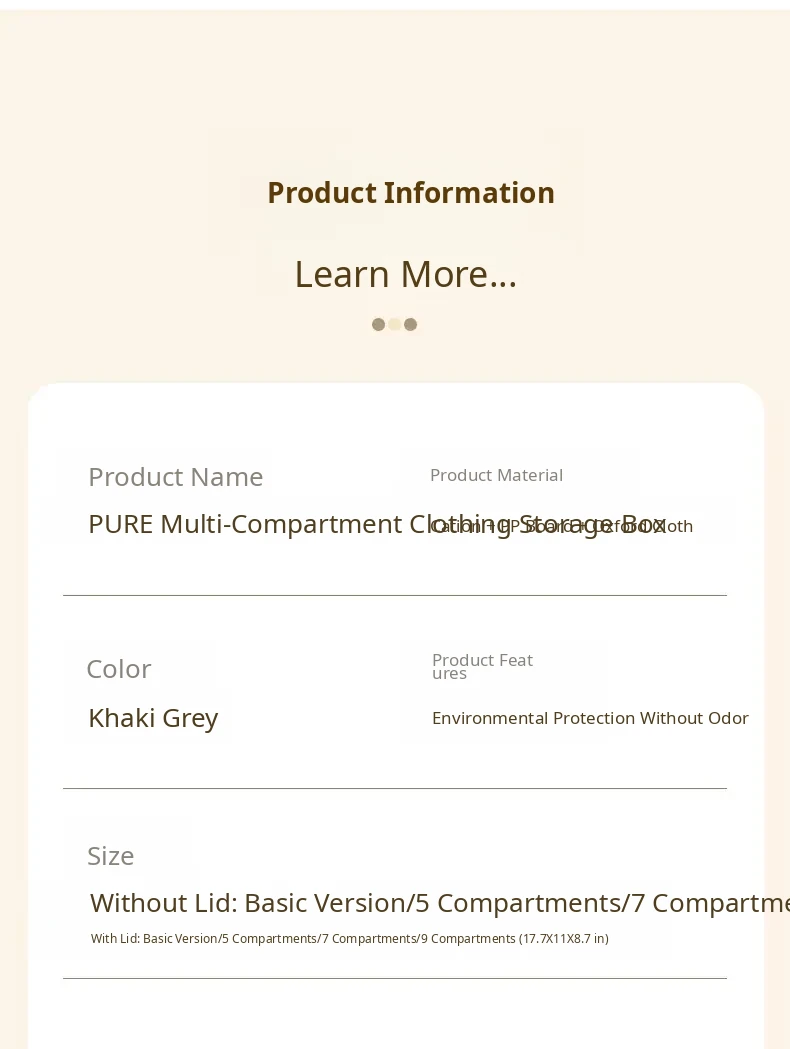Select the middle light-colored pagination dot
This screenshot has width=790, height=1049.
point(394,324)
